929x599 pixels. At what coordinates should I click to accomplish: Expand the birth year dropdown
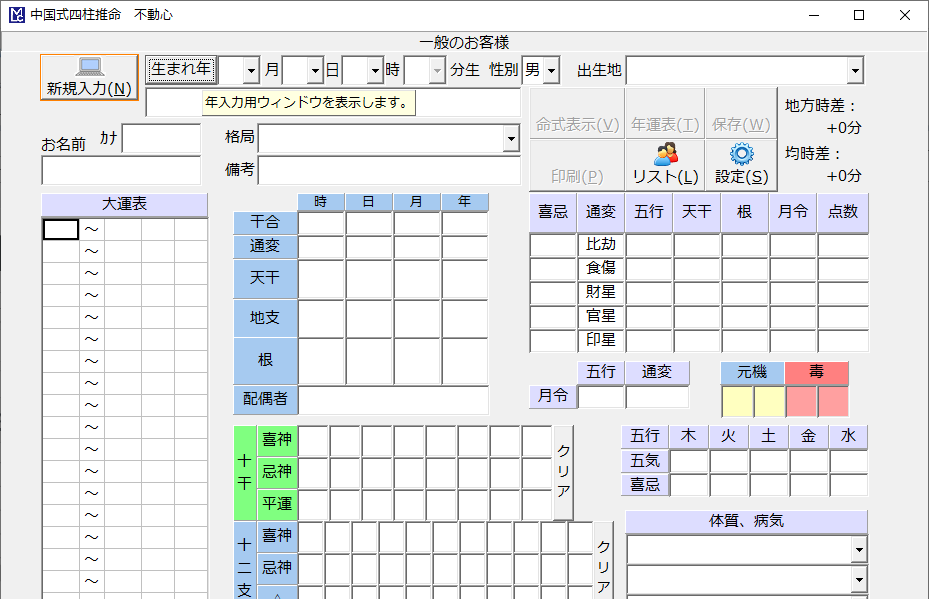(x=251, y=71)
